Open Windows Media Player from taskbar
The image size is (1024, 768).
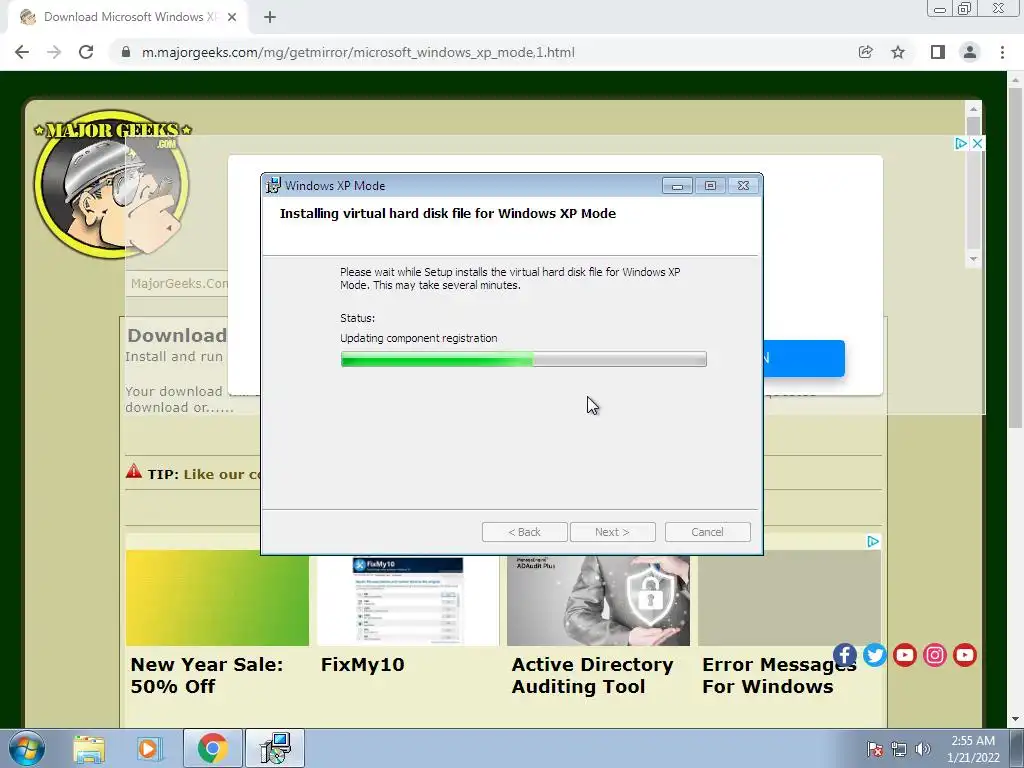[148, 748]
